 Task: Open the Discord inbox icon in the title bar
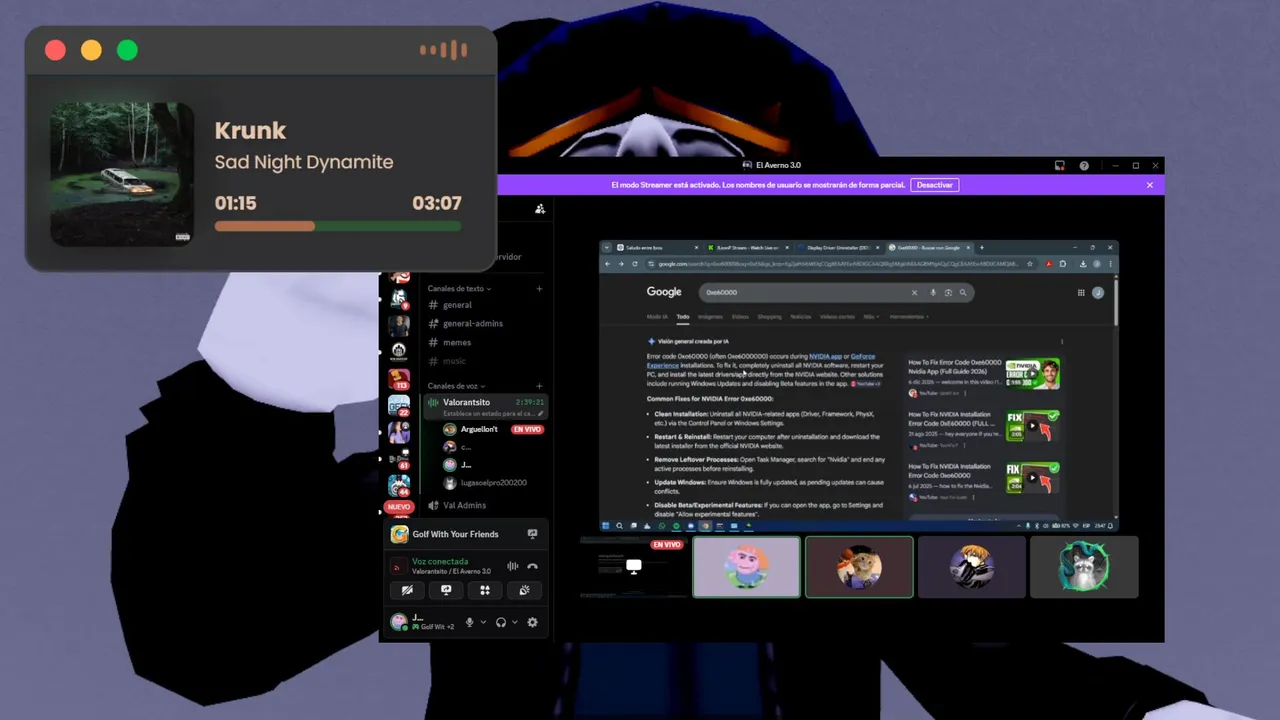pyautogui.click(x=1060, y=166)
